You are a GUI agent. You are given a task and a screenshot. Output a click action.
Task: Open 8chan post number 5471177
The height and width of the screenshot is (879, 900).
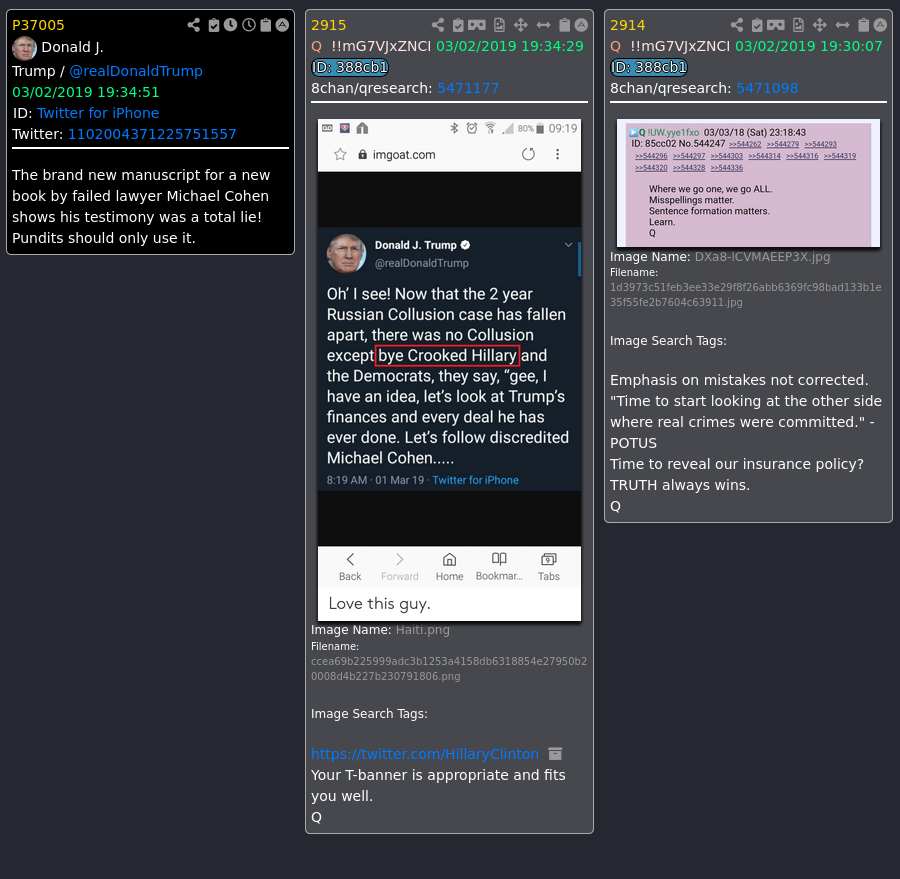[468, 88]
